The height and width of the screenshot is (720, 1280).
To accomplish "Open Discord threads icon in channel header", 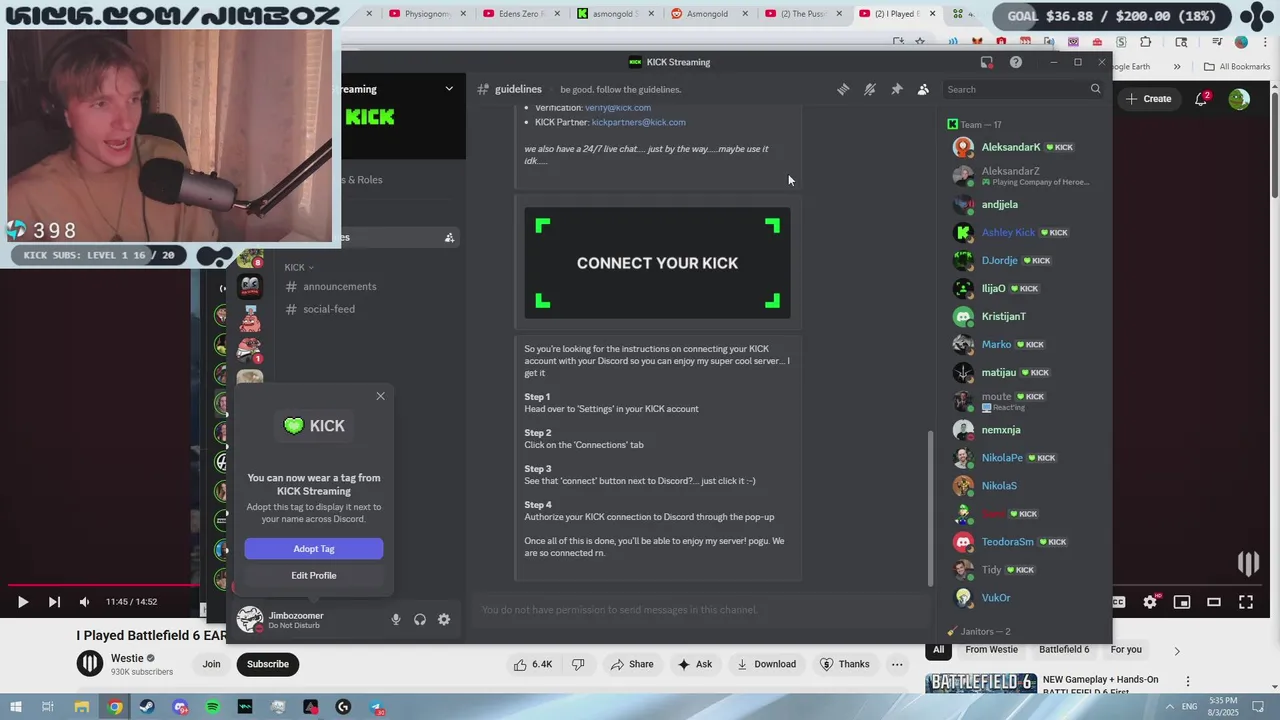I will [x=843, y=89].
